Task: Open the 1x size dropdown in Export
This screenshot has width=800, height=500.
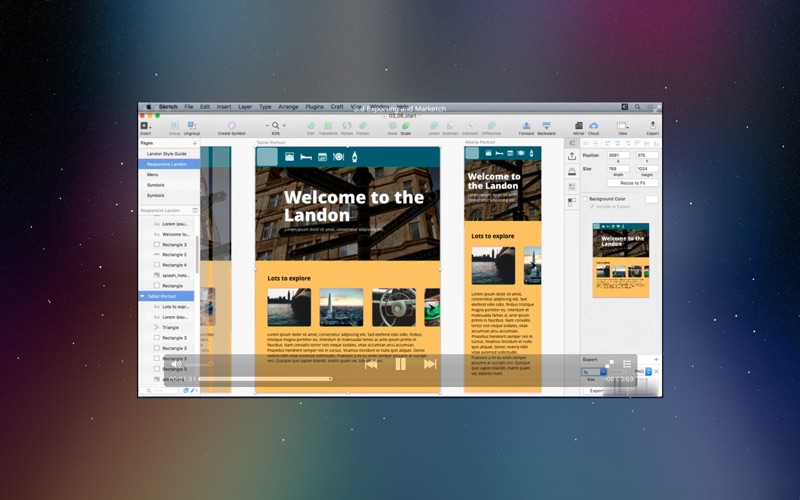Action: pos(594,372)
